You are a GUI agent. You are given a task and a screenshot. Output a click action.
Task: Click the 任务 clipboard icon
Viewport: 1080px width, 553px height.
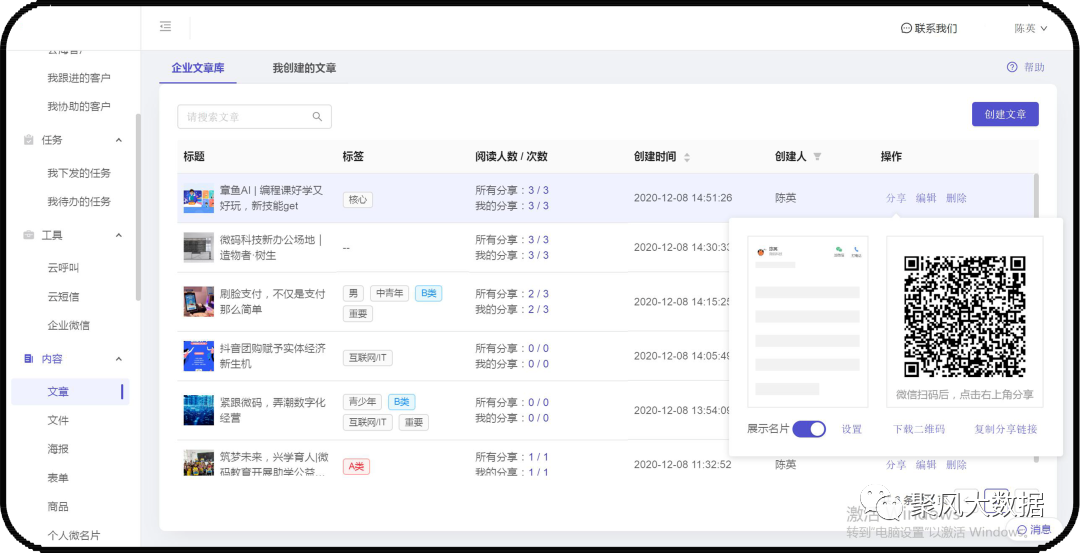(x=28, y=140)
